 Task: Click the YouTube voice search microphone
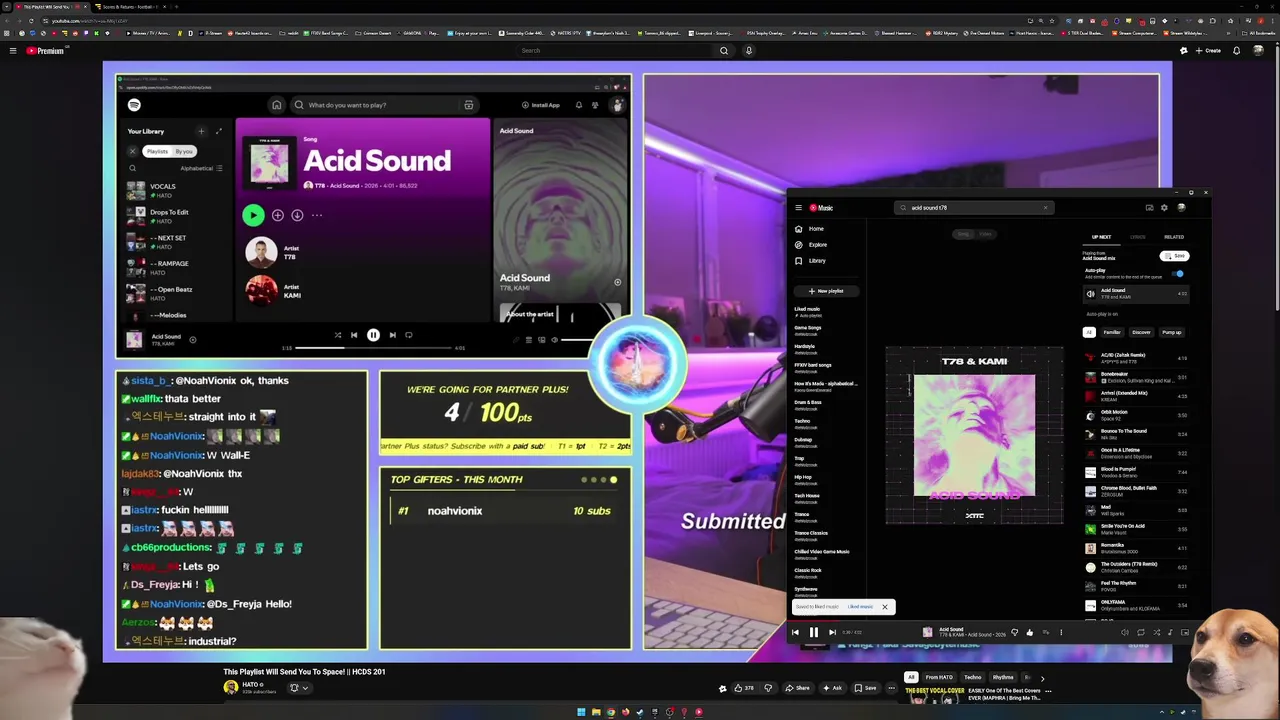pos(748,51)
